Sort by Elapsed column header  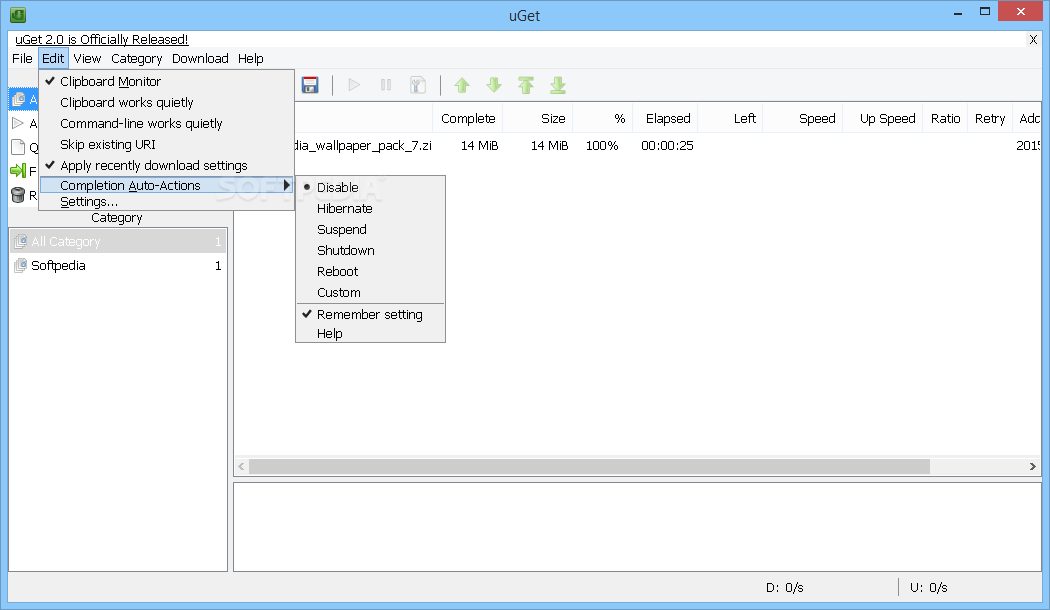[665, 119]
